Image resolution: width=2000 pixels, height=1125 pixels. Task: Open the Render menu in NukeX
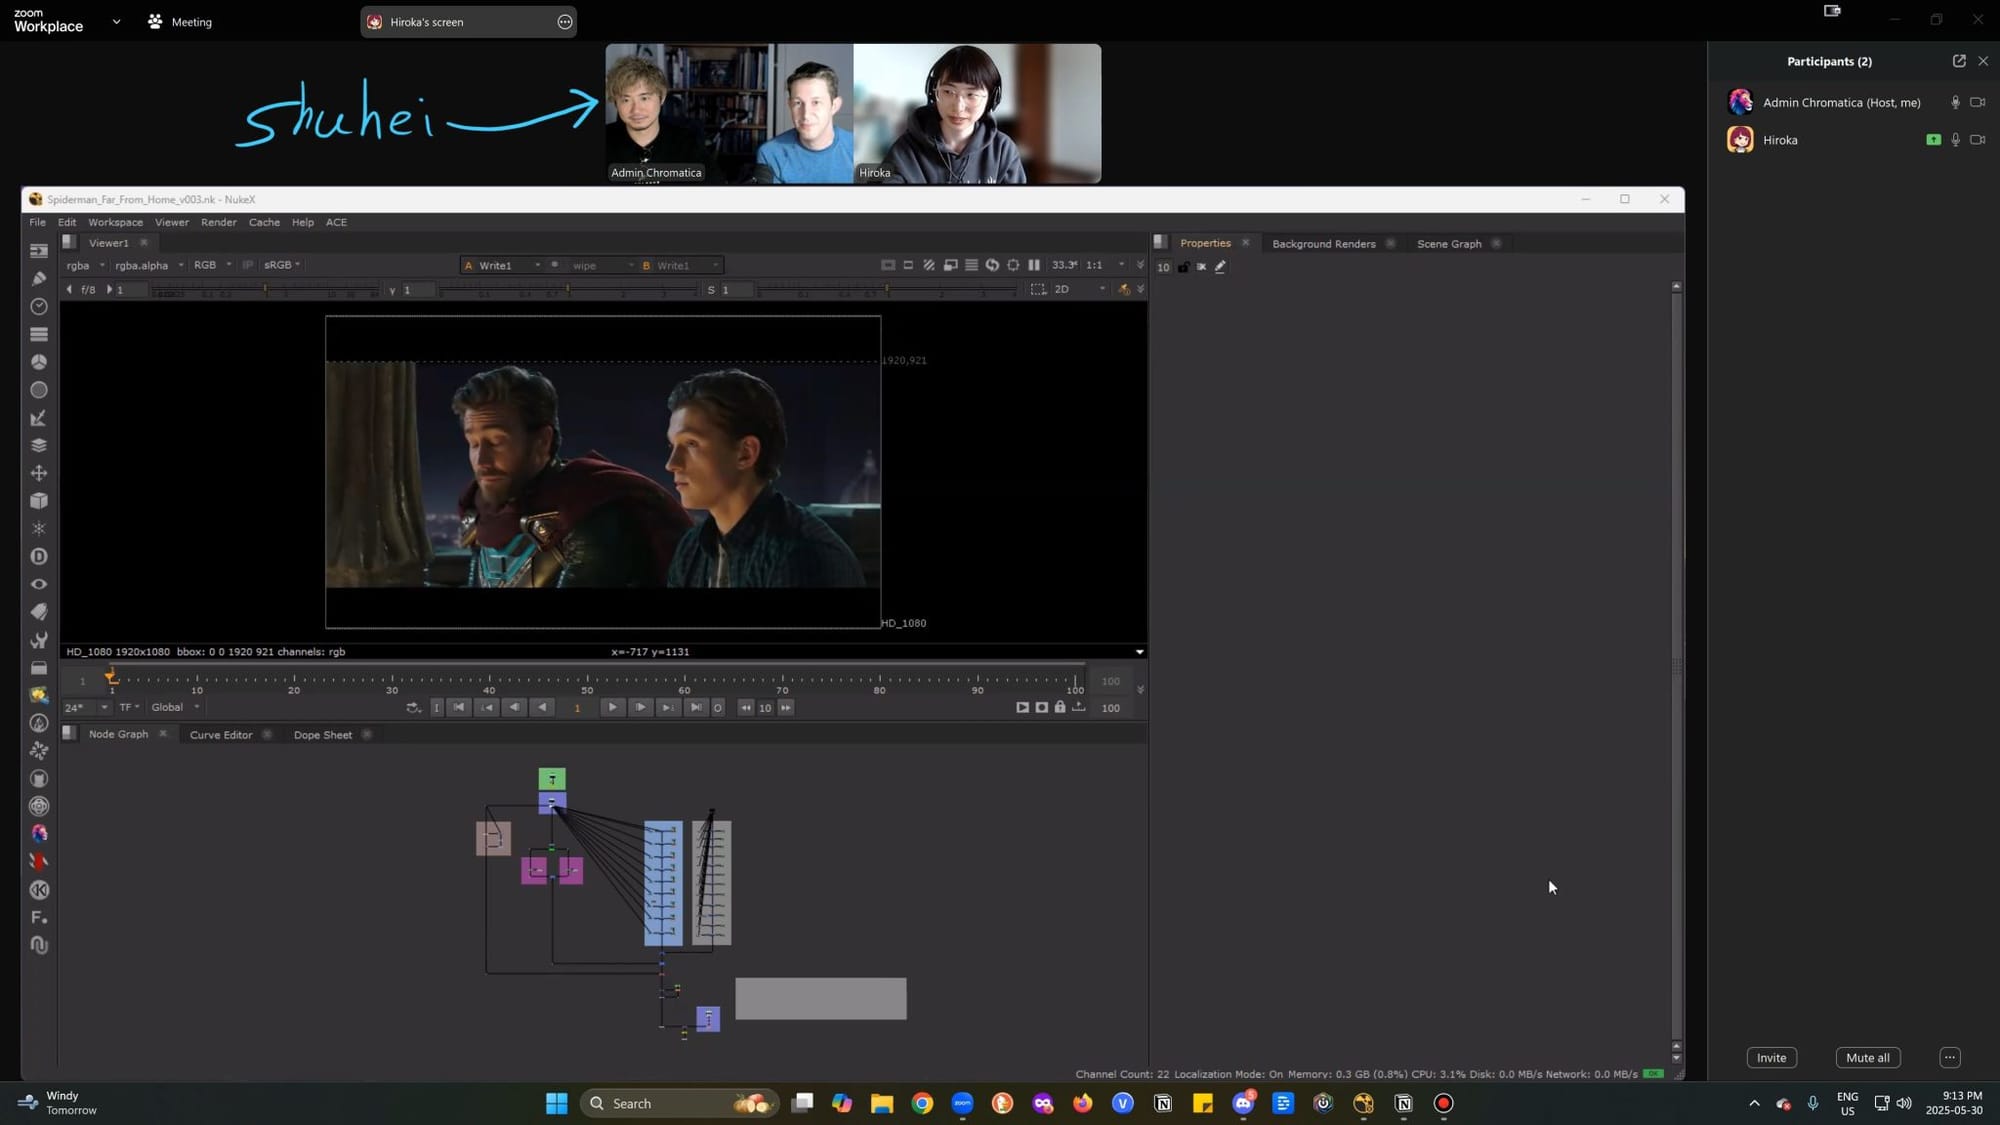218,222
